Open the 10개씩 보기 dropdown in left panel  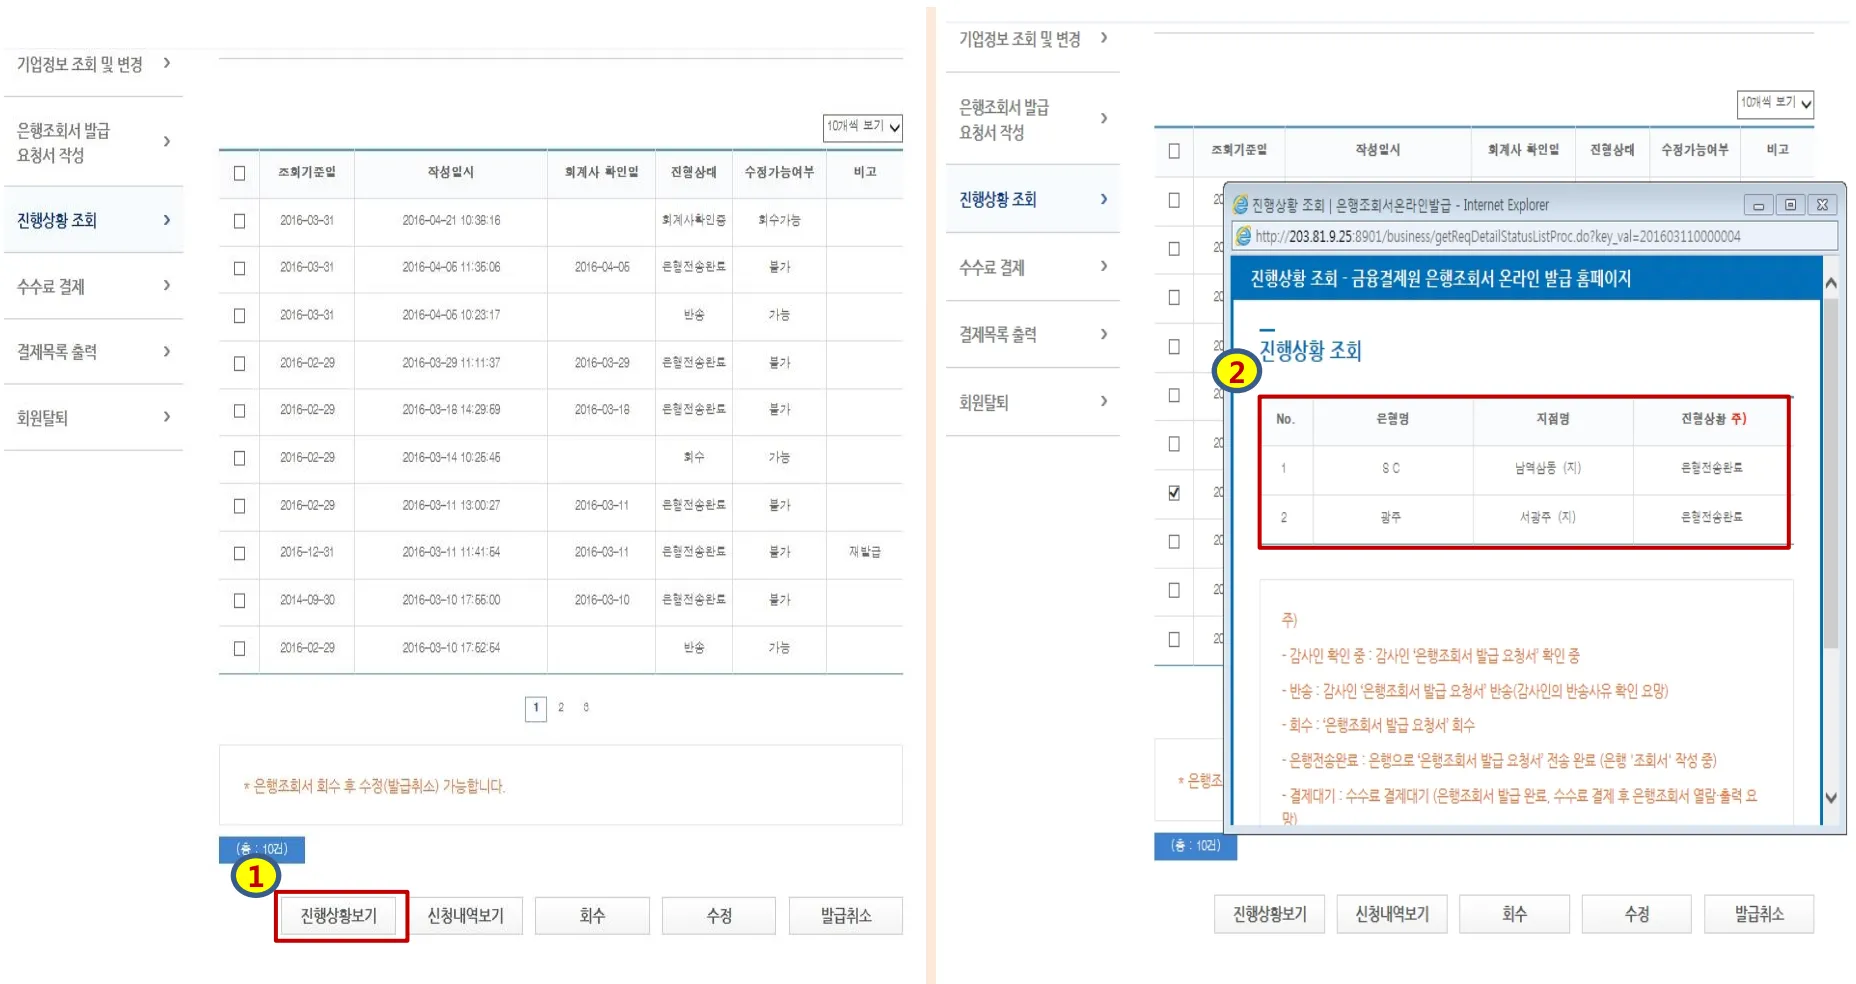(862, 127)
